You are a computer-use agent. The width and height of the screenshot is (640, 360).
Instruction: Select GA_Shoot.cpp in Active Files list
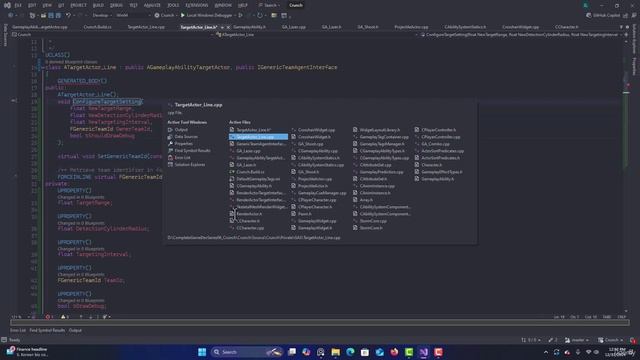[x=307, y=144]
